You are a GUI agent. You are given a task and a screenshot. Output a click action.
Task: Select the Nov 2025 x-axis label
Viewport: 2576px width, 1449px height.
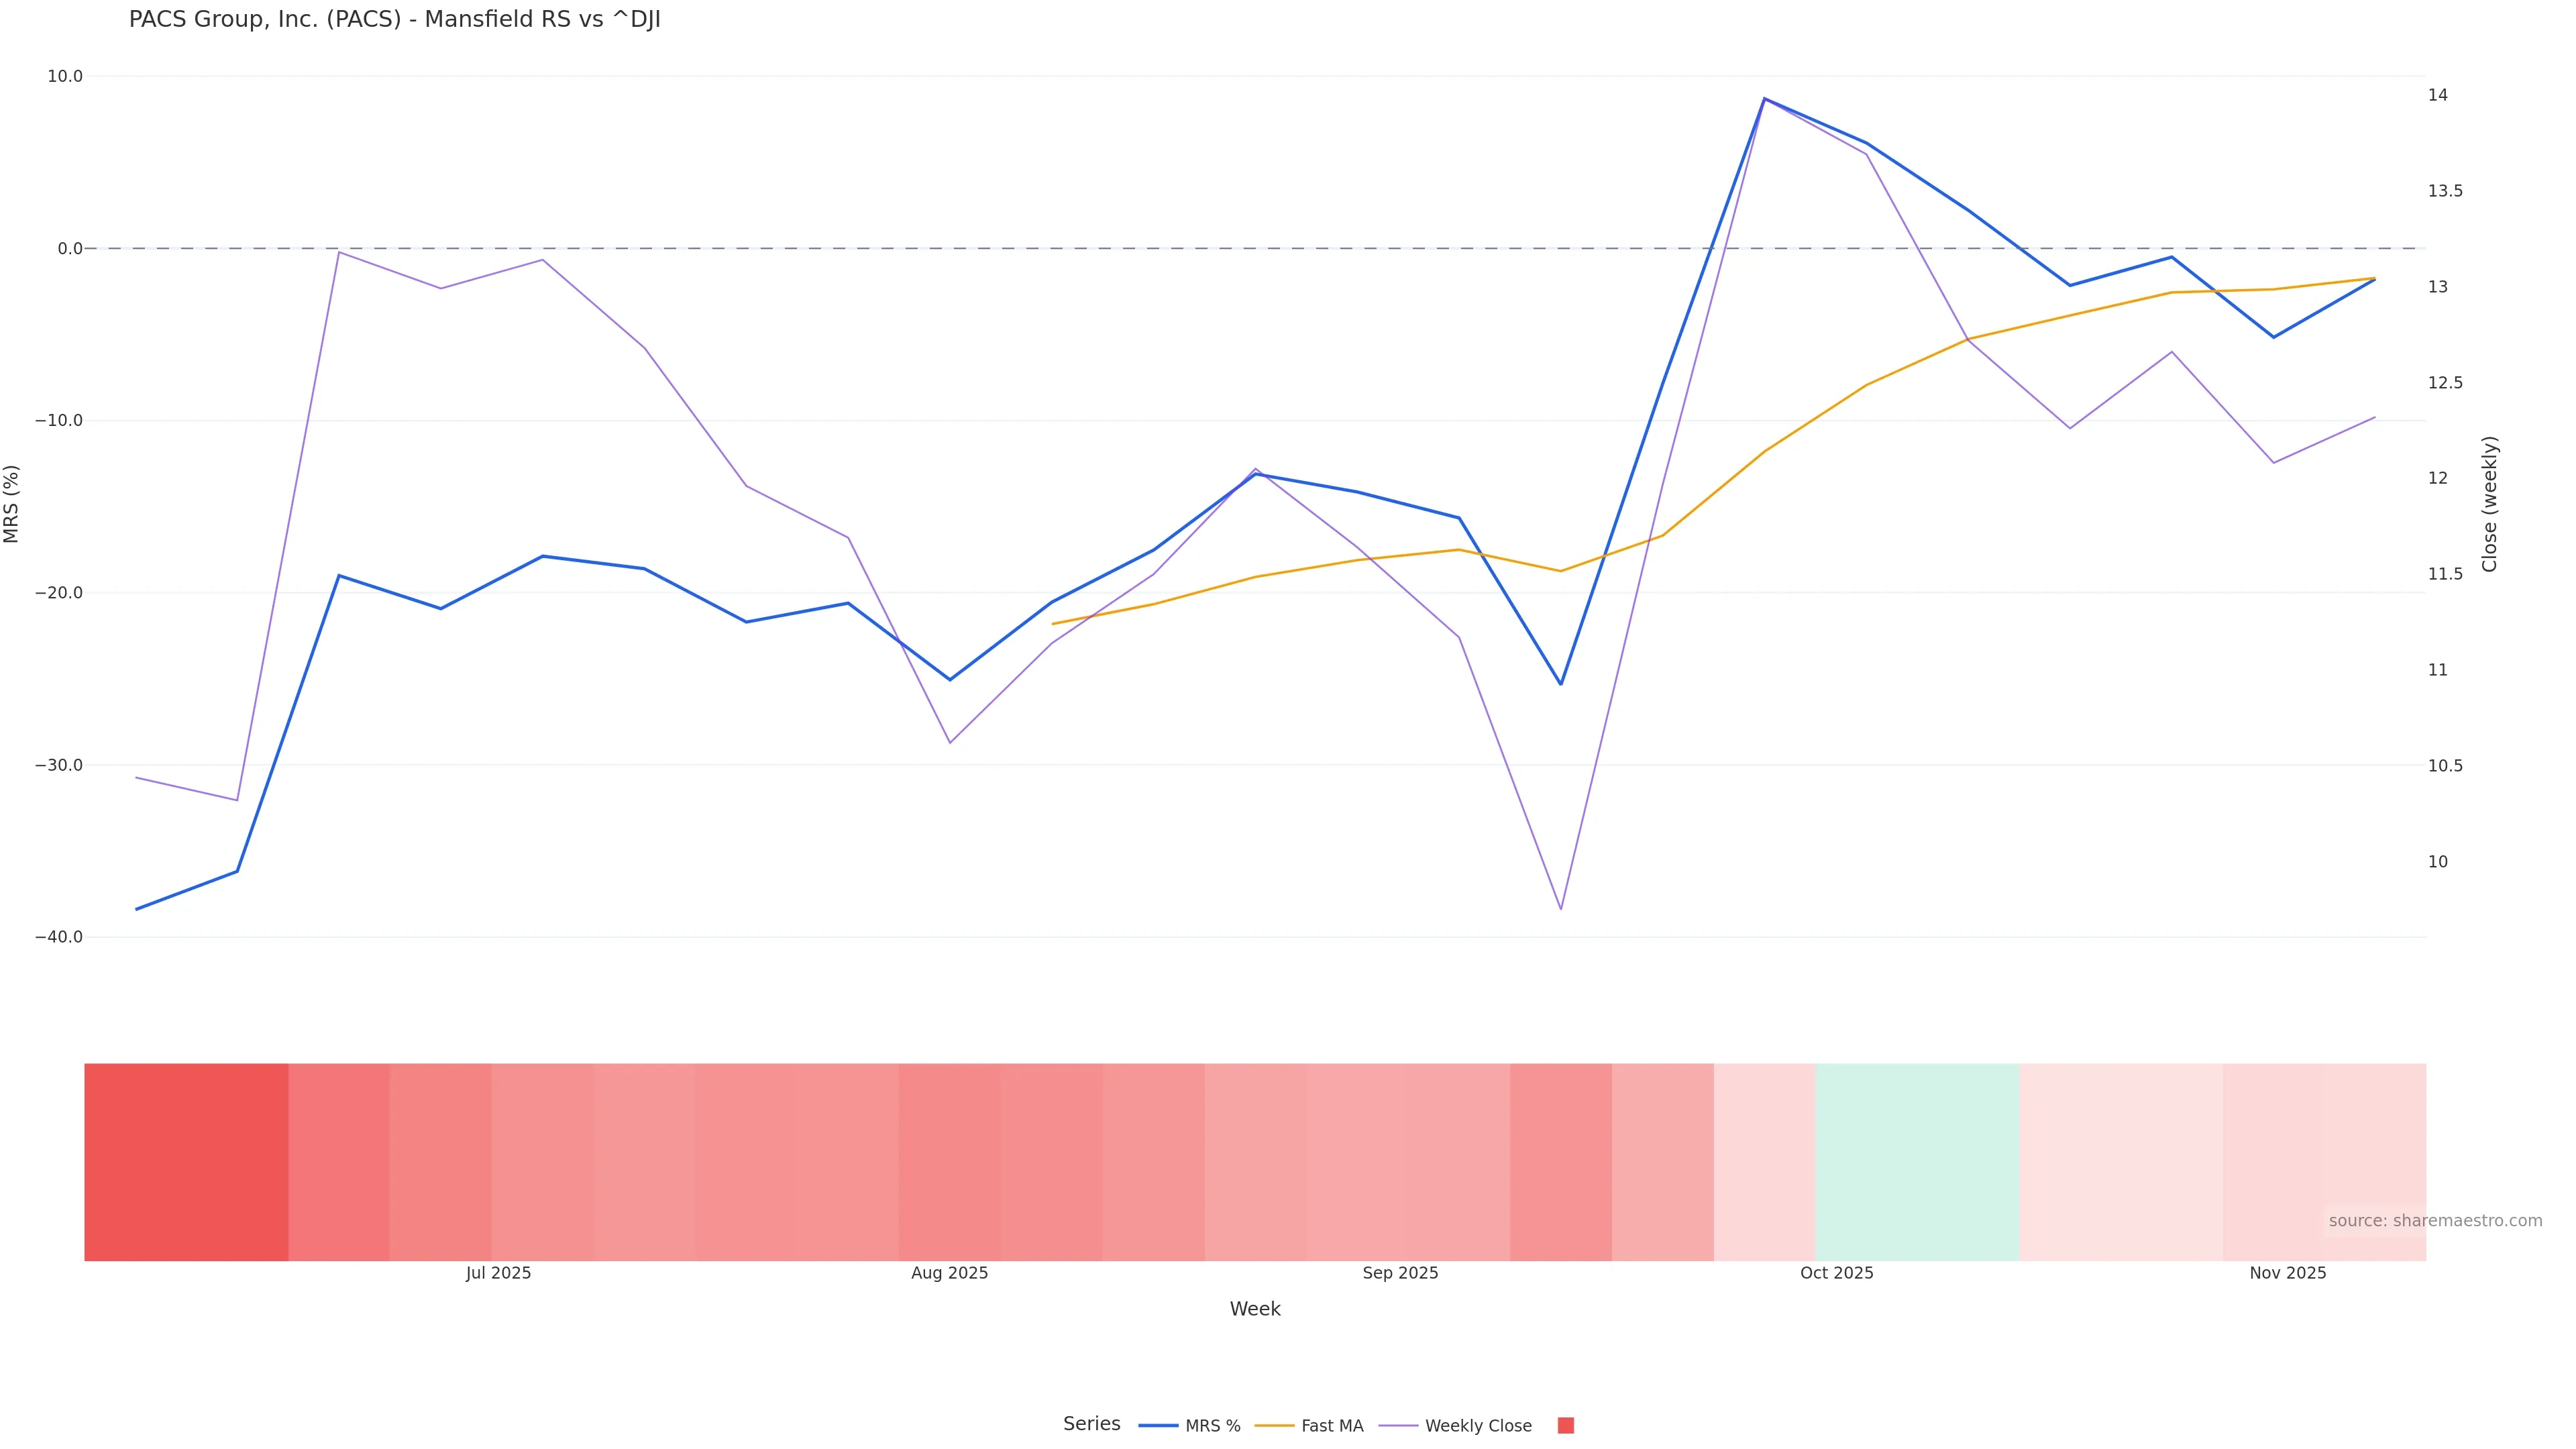pyautogui.click(x=2287, y=1273)
